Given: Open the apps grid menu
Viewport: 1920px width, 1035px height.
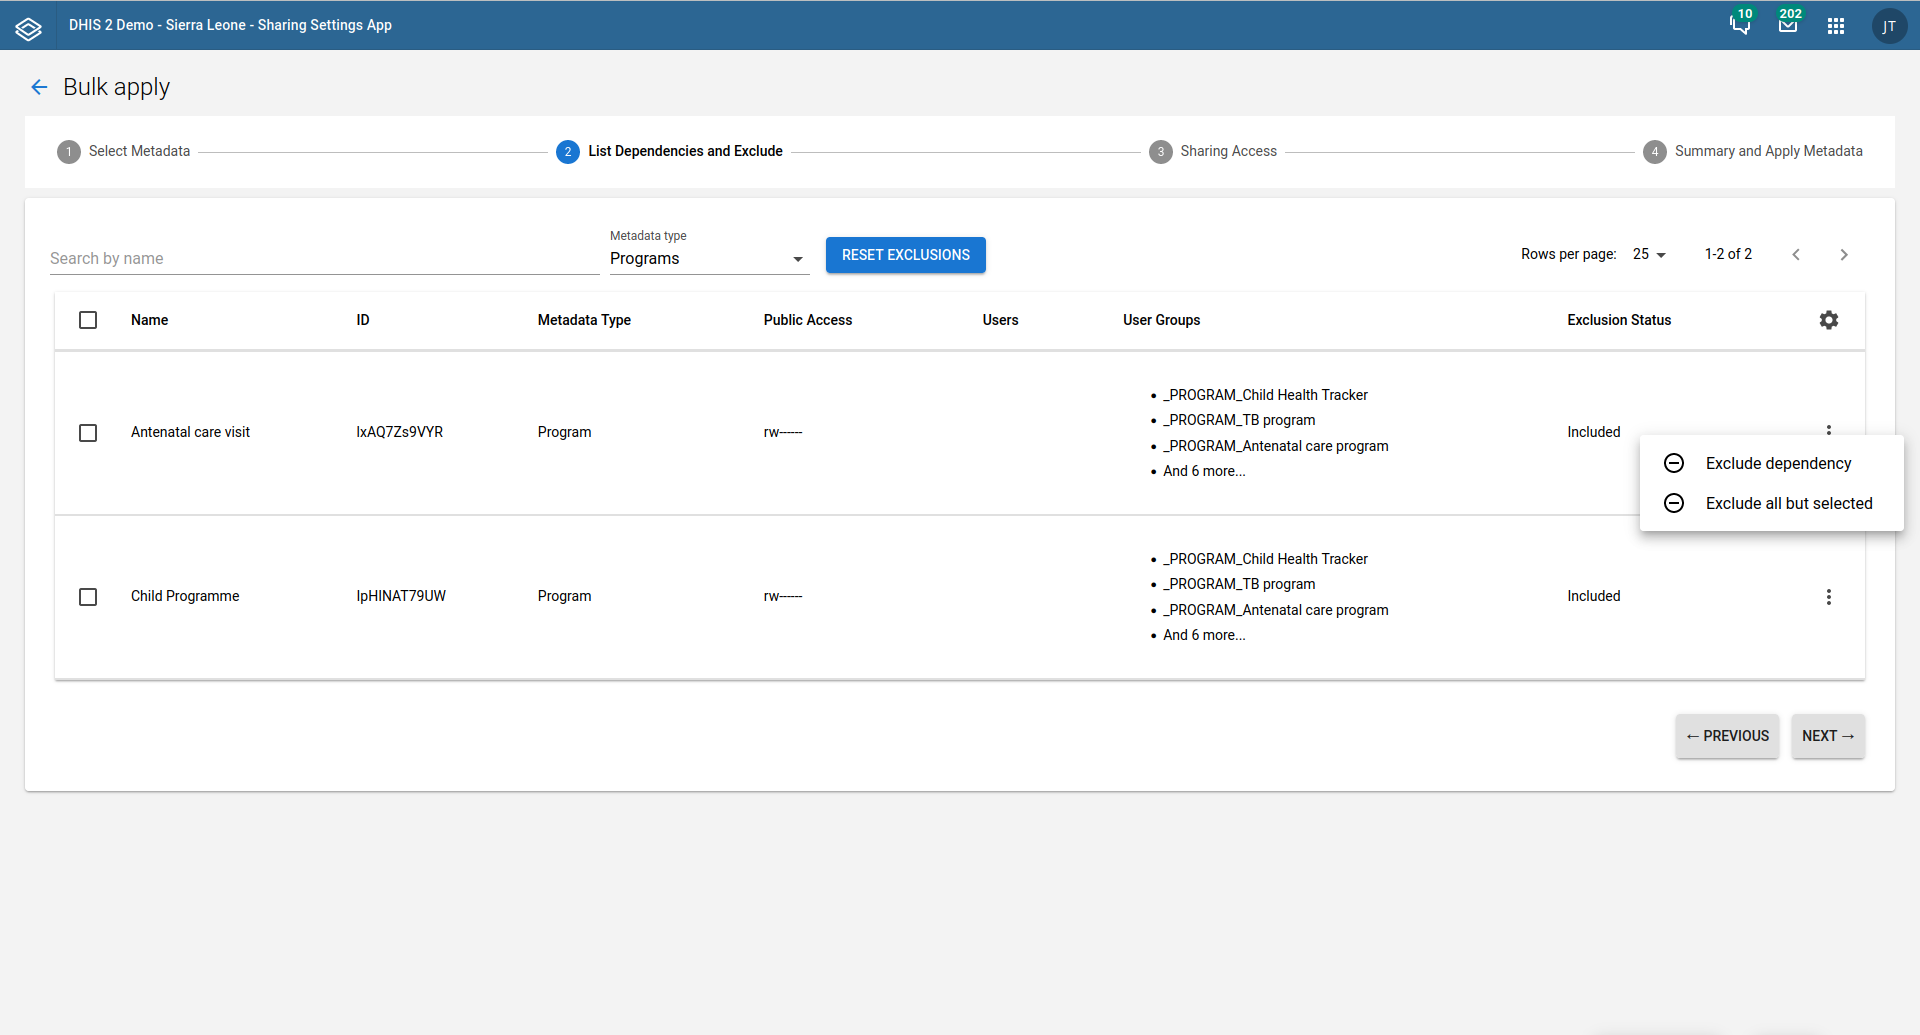Looking at the screenshot, I should (1836, 26).
